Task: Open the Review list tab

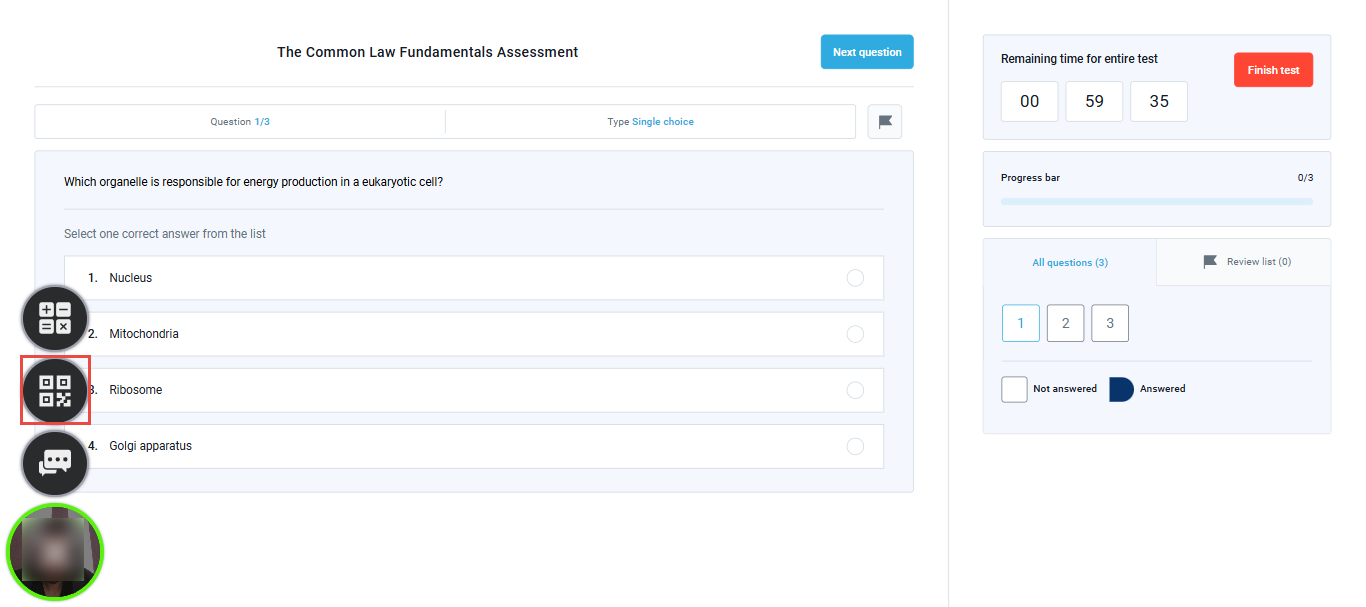Action: point(1244,262)
